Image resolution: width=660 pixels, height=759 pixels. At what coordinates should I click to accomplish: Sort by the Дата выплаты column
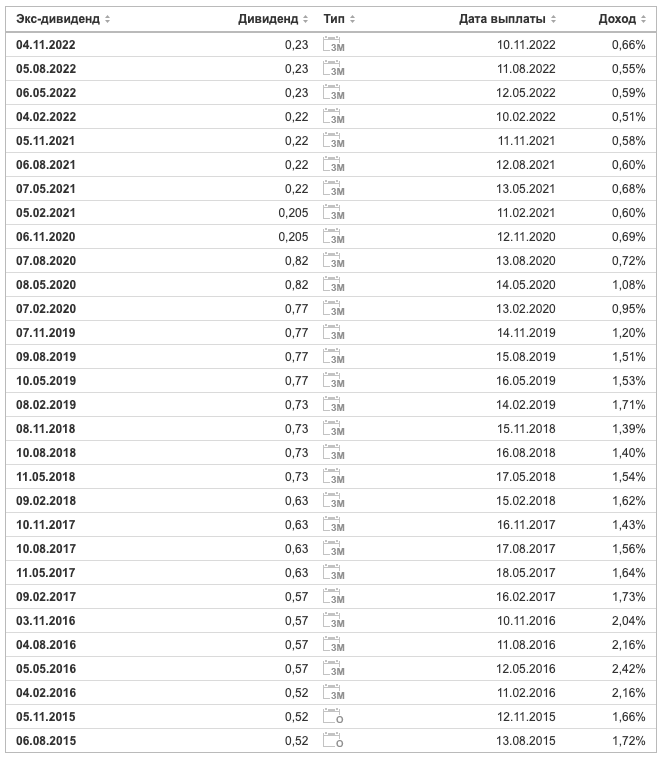point(553,19)
